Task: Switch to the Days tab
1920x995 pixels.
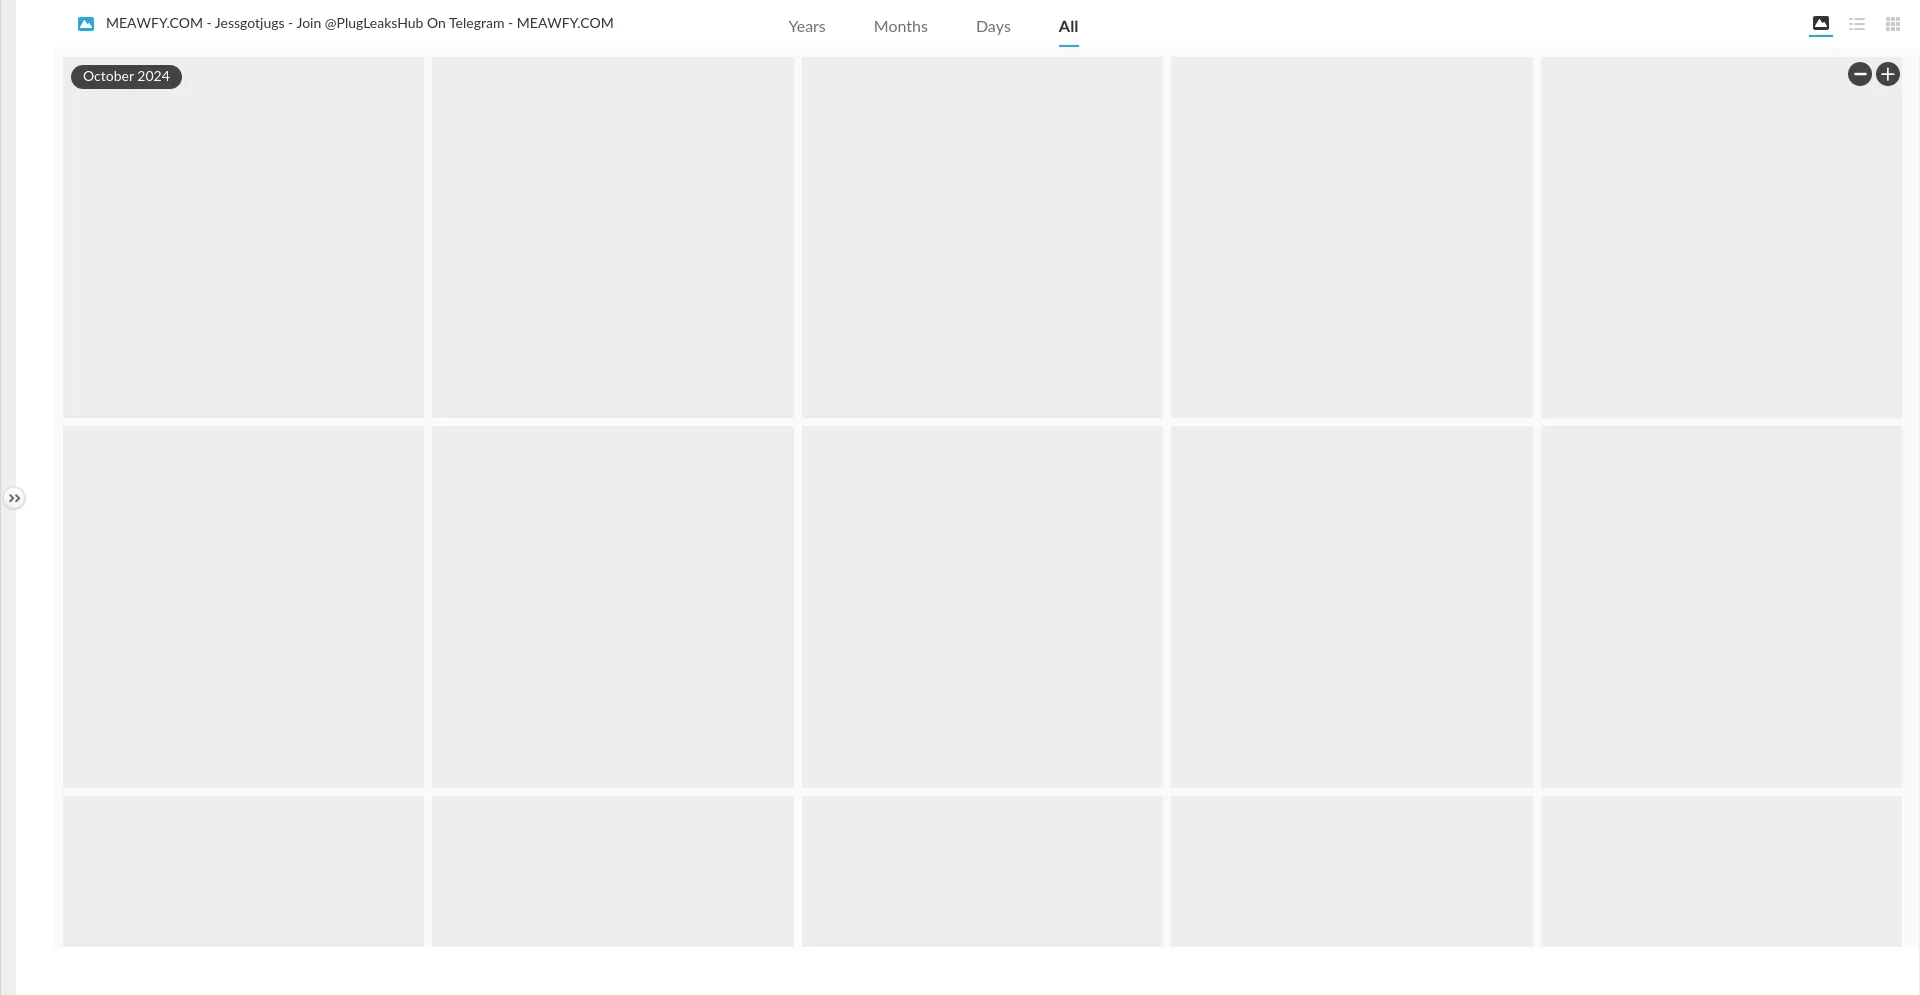Action: pyautogui.click(x=993, y=27)
